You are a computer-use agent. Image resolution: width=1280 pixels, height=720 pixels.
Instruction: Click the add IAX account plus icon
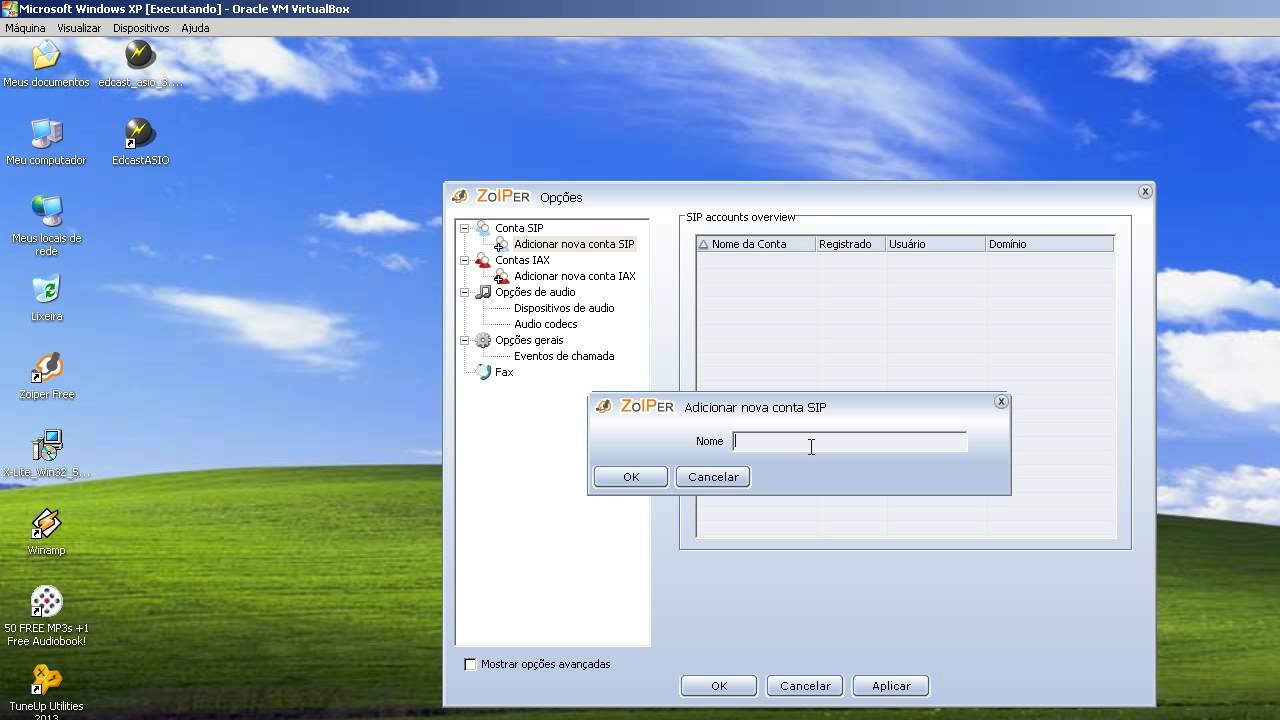501,276
